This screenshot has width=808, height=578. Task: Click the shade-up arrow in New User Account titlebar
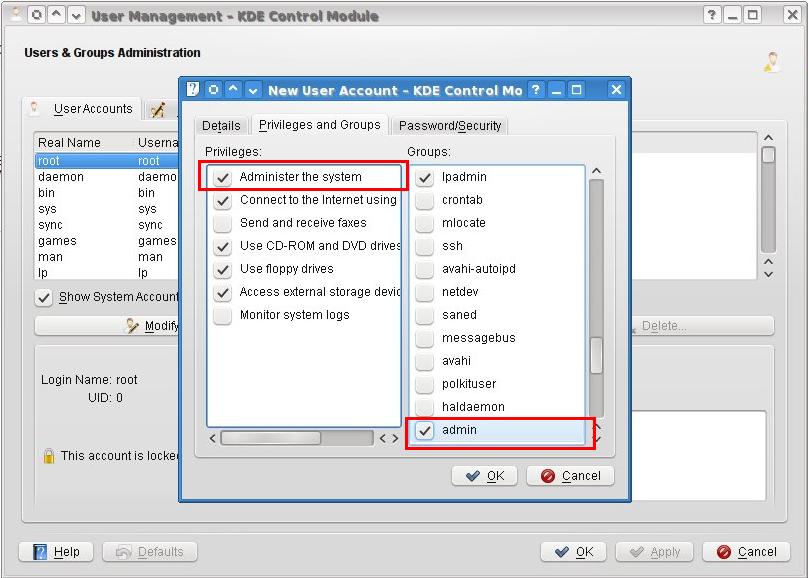[233, 90]
